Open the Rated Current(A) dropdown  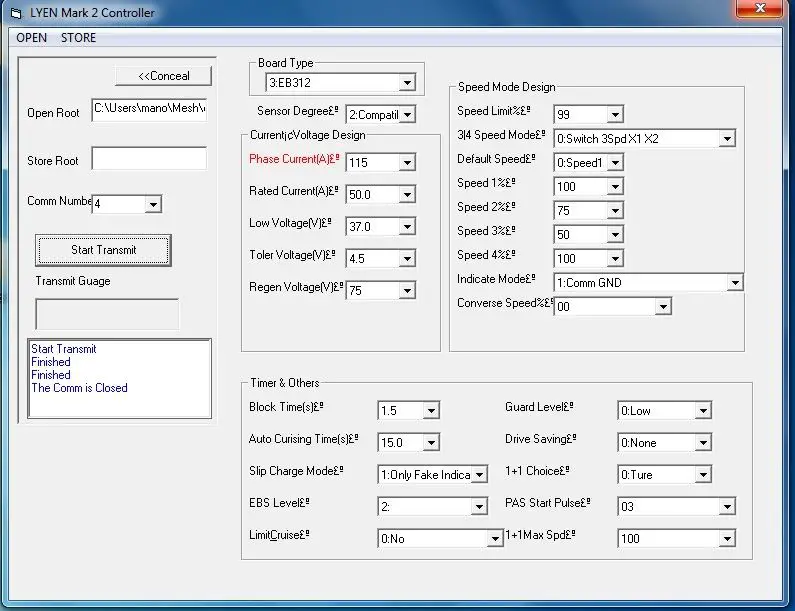tap(407, 195)
